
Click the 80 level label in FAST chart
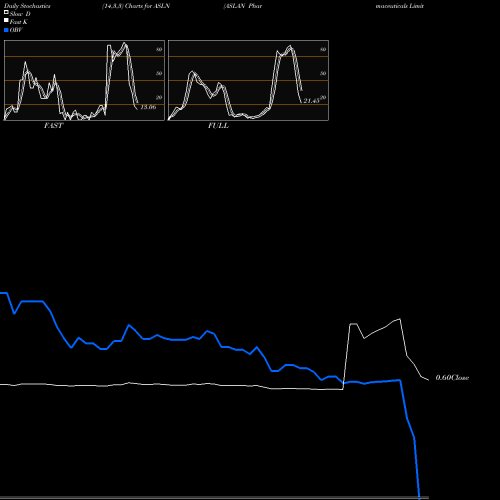159,49
